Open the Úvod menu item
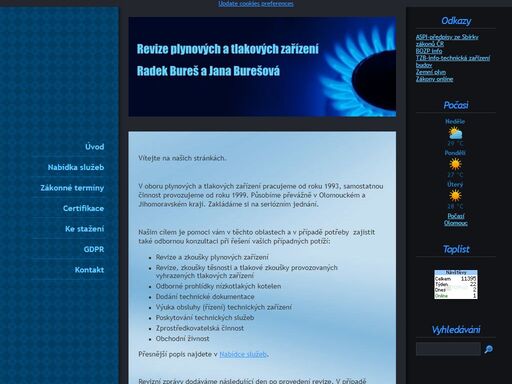 click(94, 147)
